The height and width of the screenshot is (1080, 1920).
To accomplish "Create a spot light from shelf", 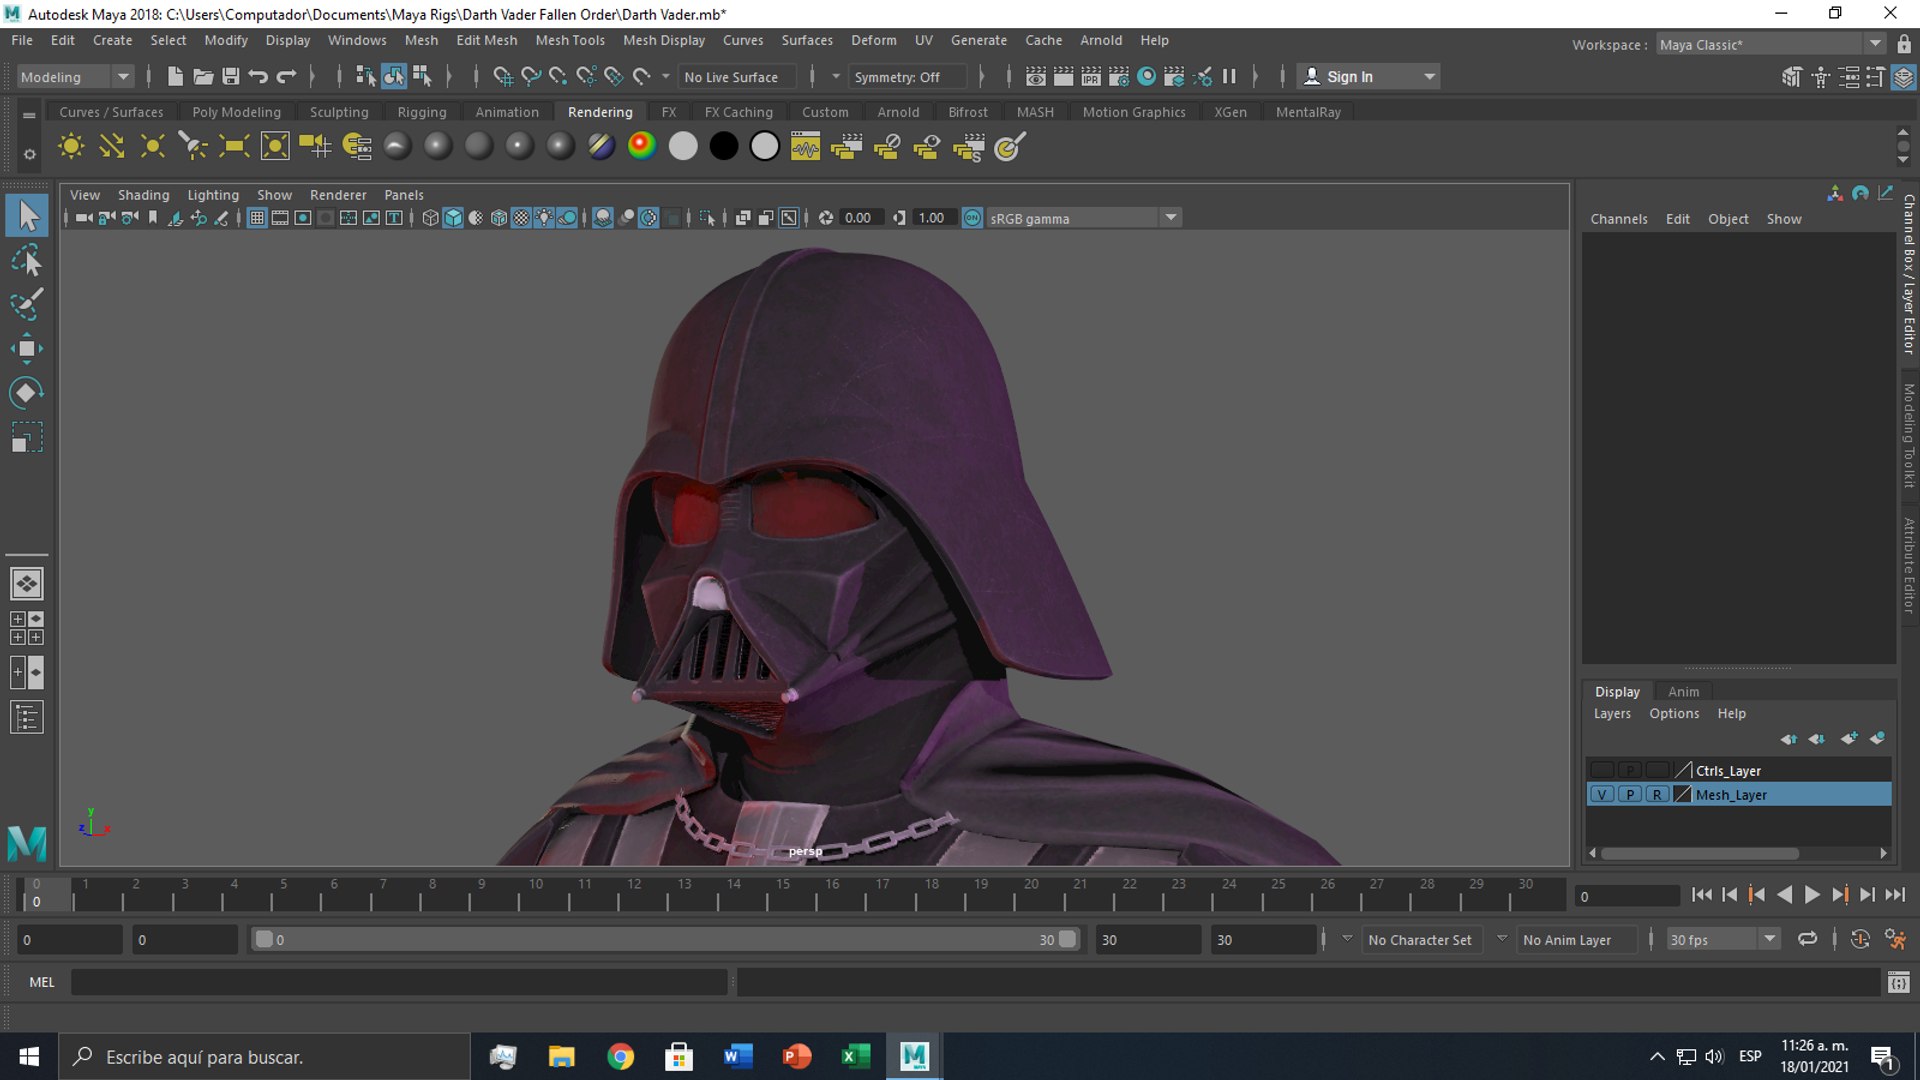I will pos(192,147).
